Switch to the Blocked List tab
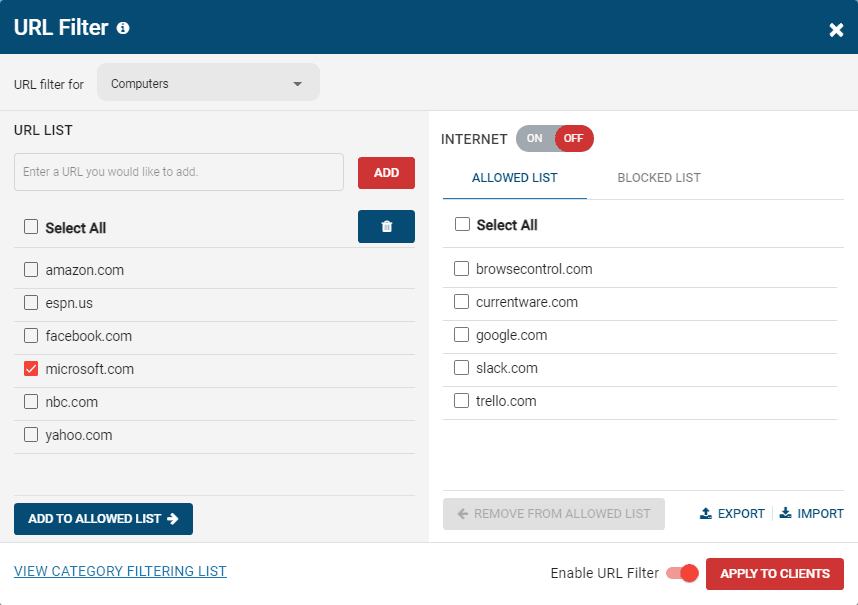 [x=659, y=178]
